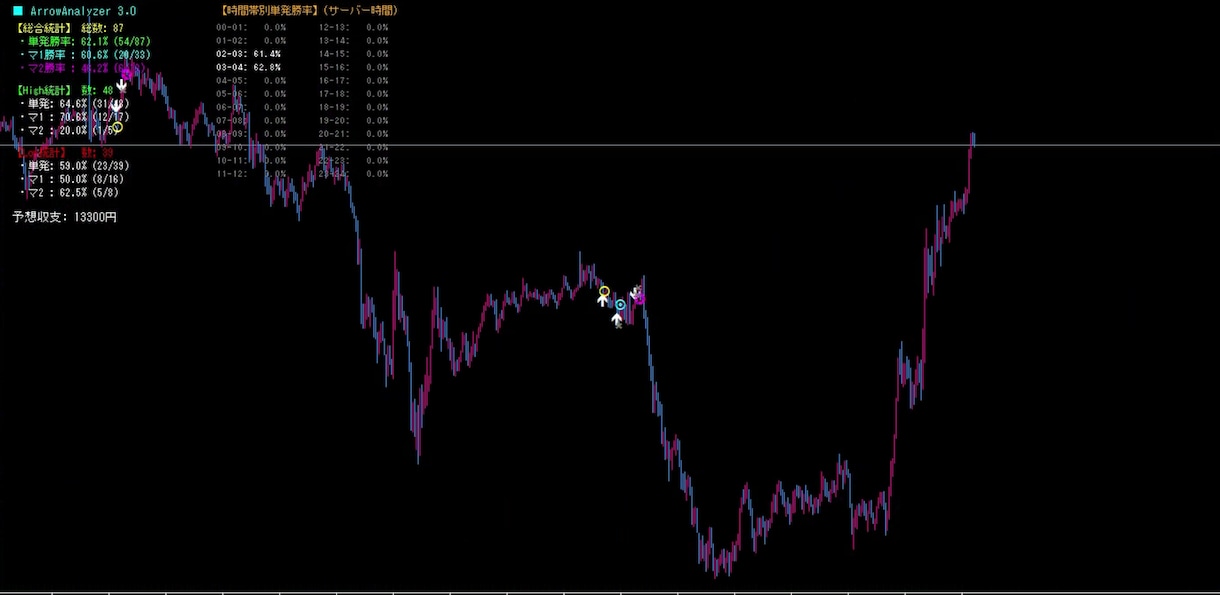Click the cyan square beside ArrowAnalyzer 3.0
1220x595 pixels.
click(x=18, y=11)
